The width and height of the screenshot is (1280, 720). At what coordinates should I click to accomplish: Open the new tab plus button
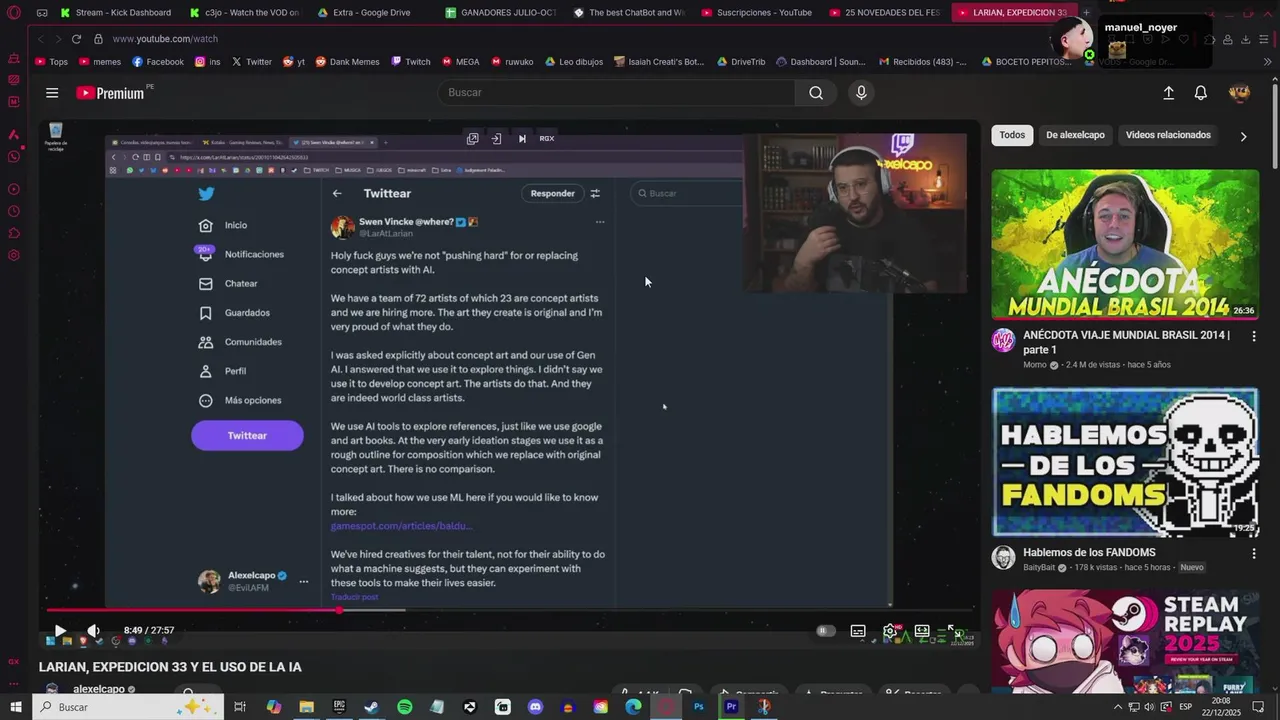[1086, 12]
